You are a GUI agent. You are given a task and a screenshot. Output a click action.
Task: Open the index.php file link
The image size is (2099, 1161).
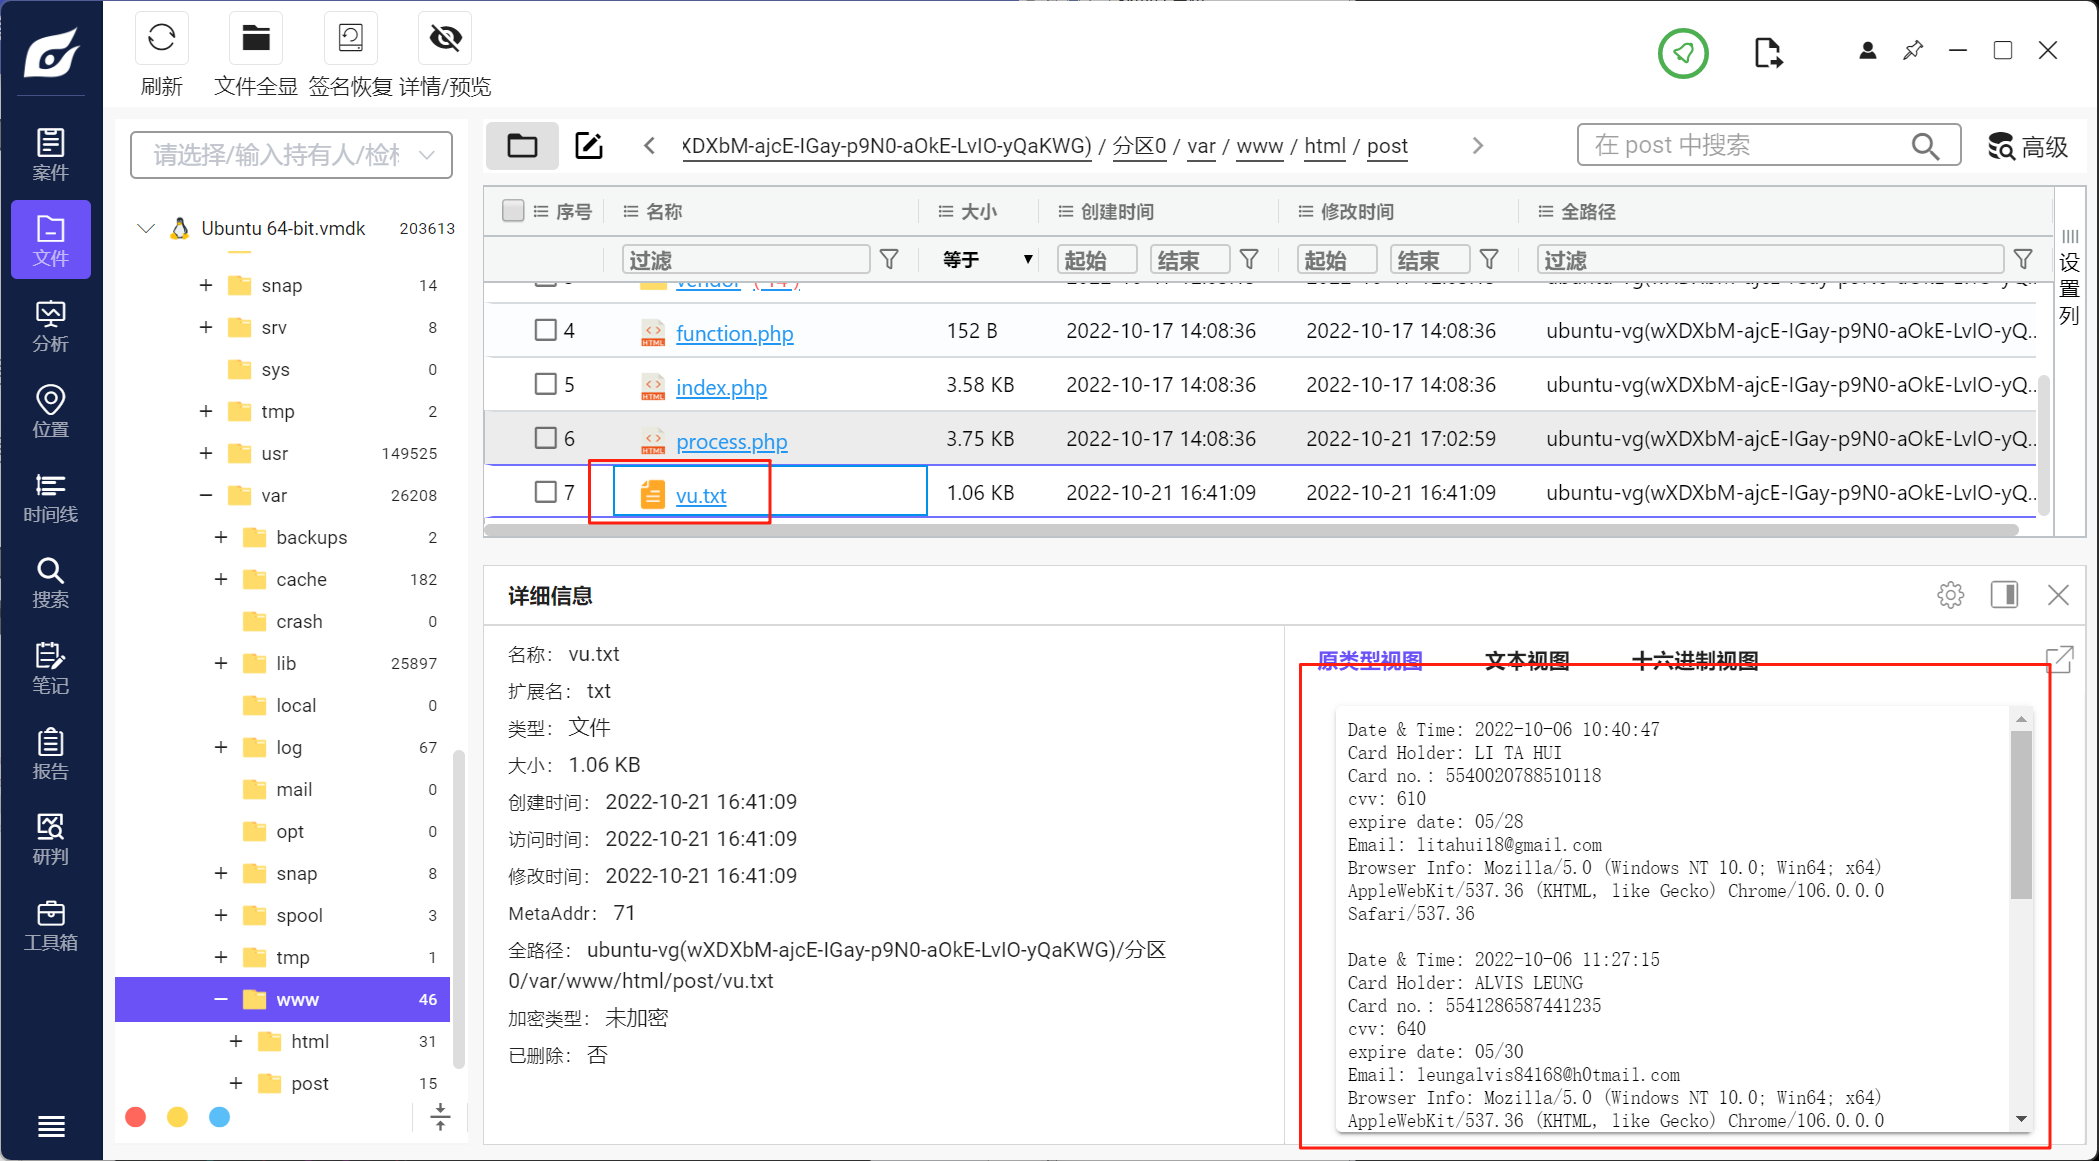tap(721, 387)
